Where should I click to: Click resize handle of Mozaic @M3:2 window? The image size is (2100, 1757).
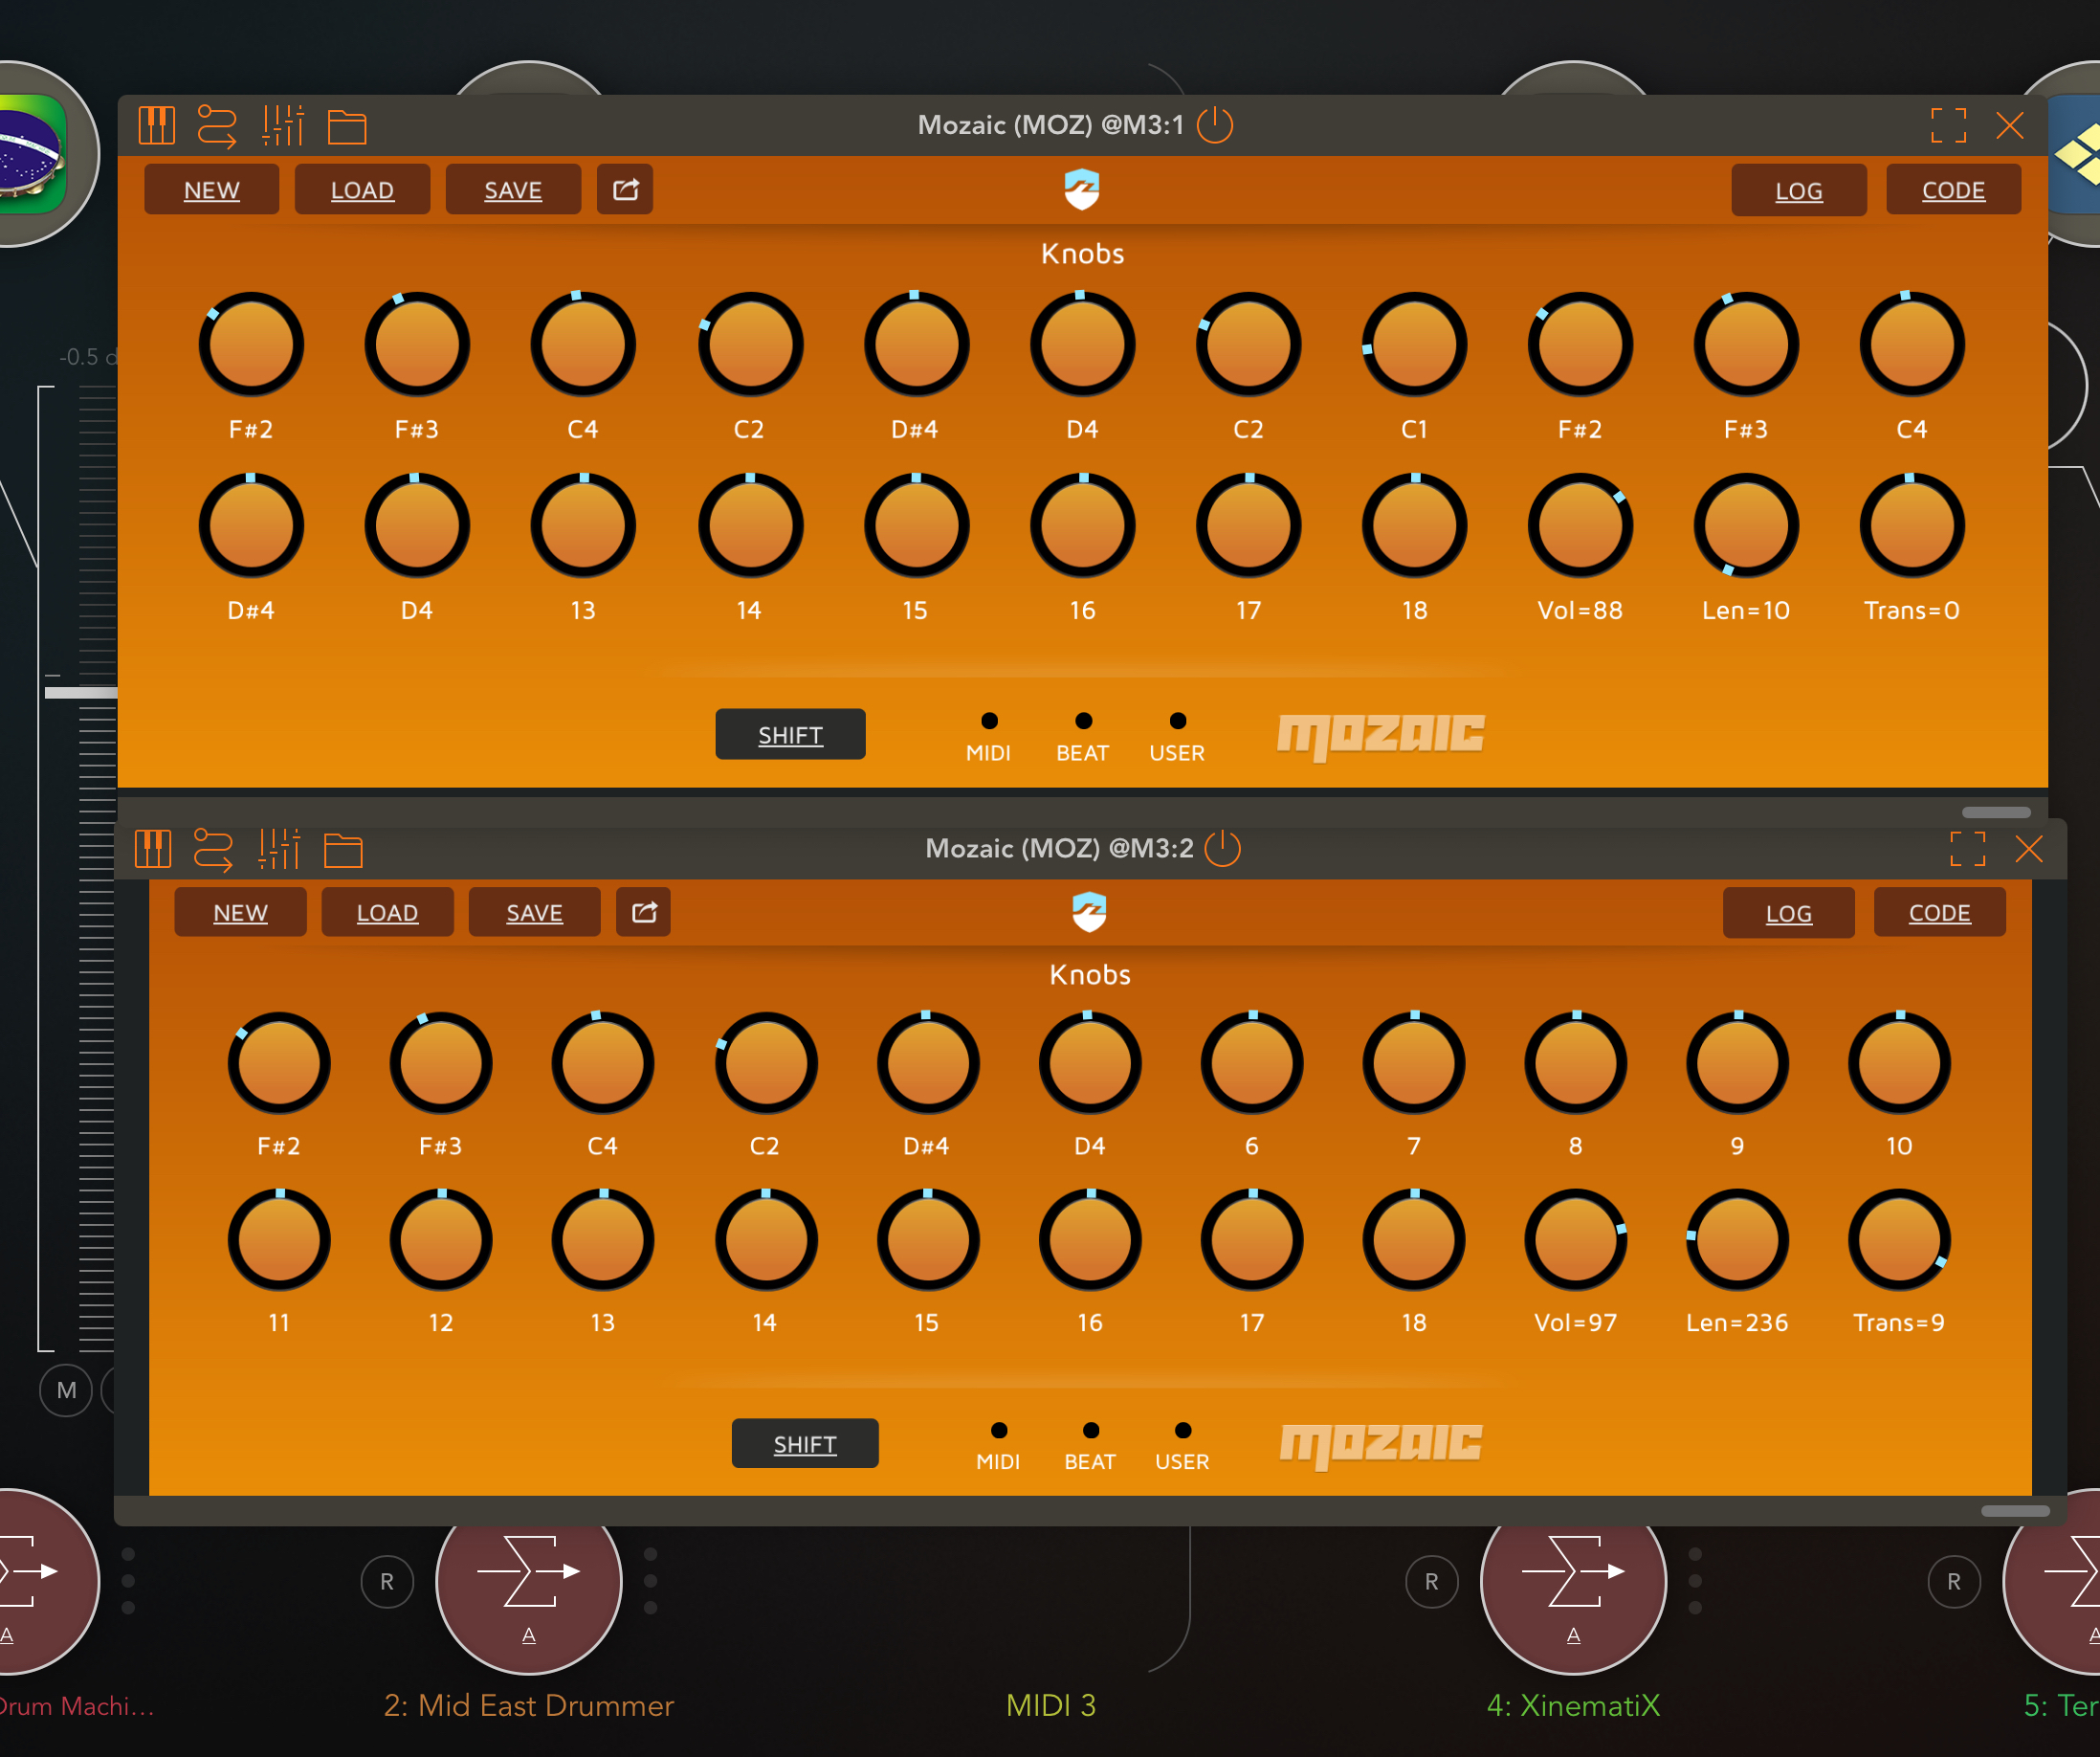coord(2015,1511)
